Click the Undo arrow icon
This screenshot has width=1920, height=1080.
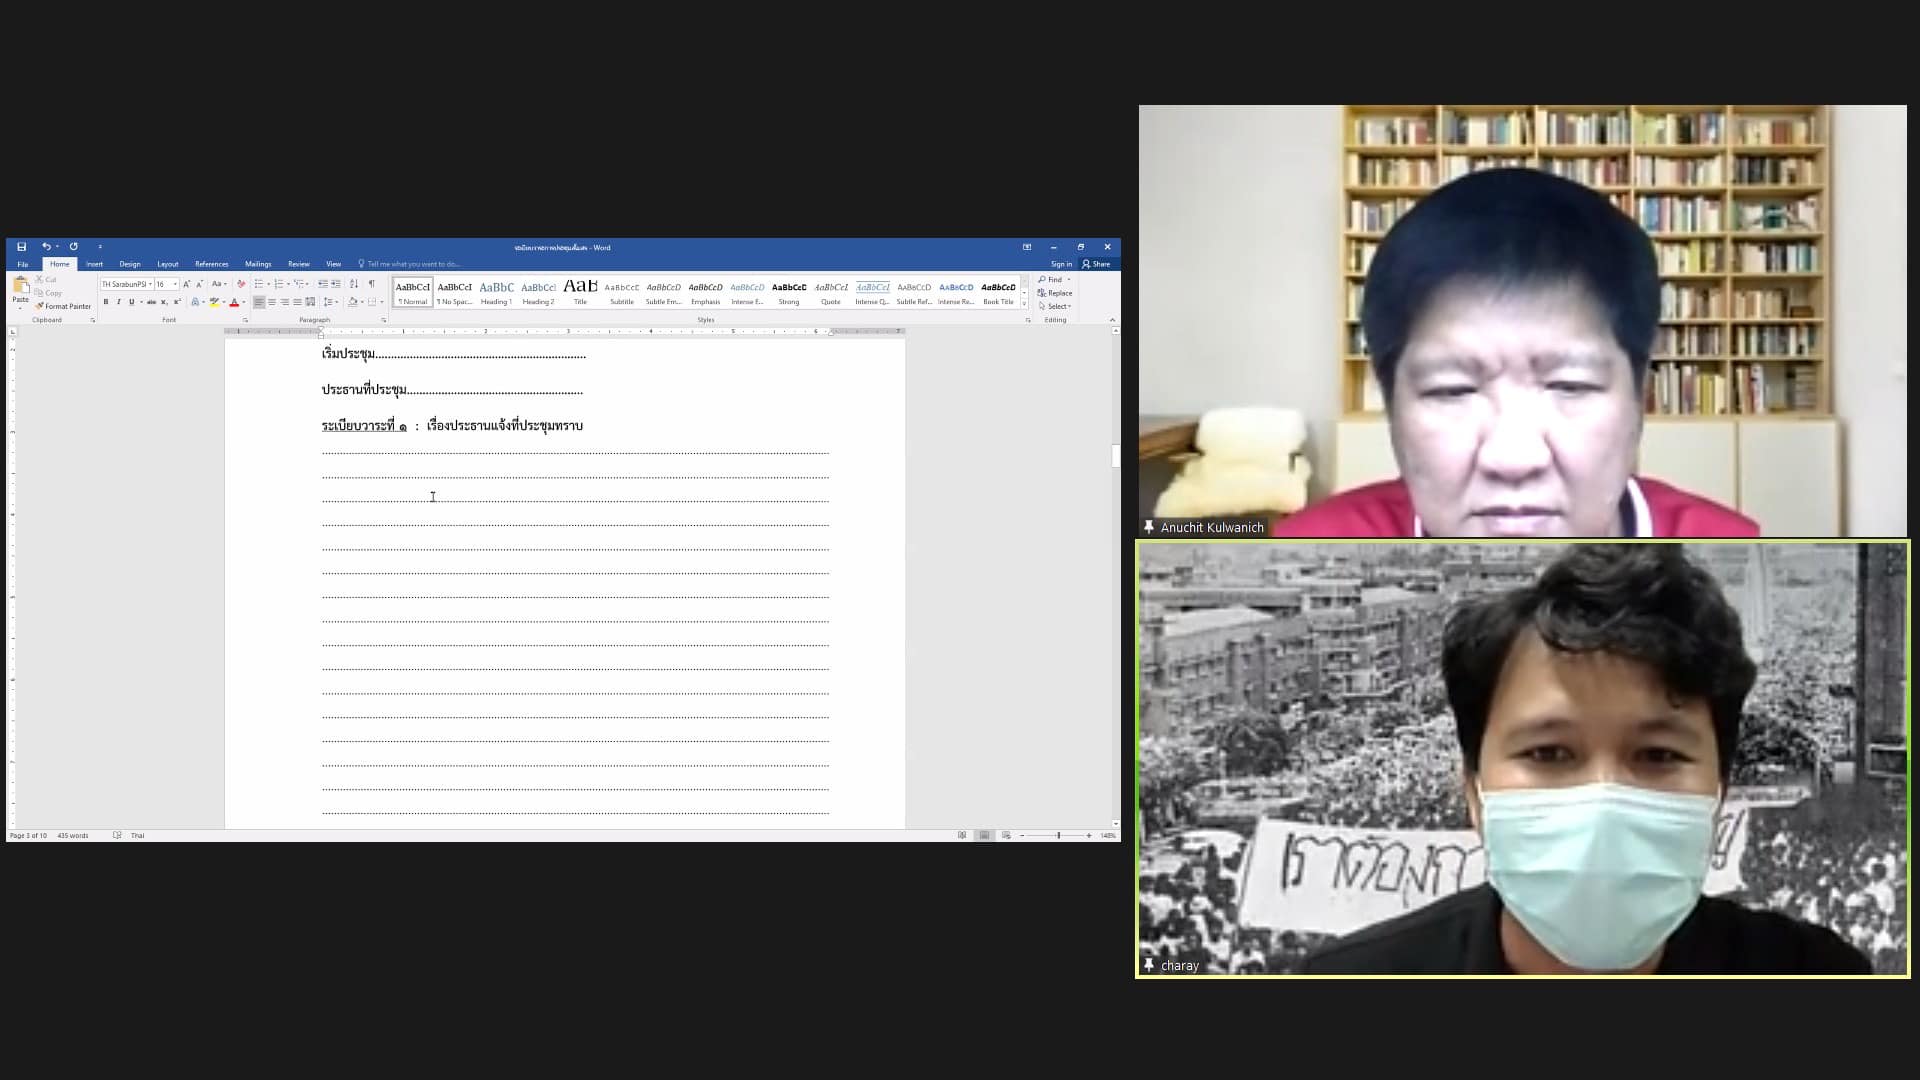46,247
